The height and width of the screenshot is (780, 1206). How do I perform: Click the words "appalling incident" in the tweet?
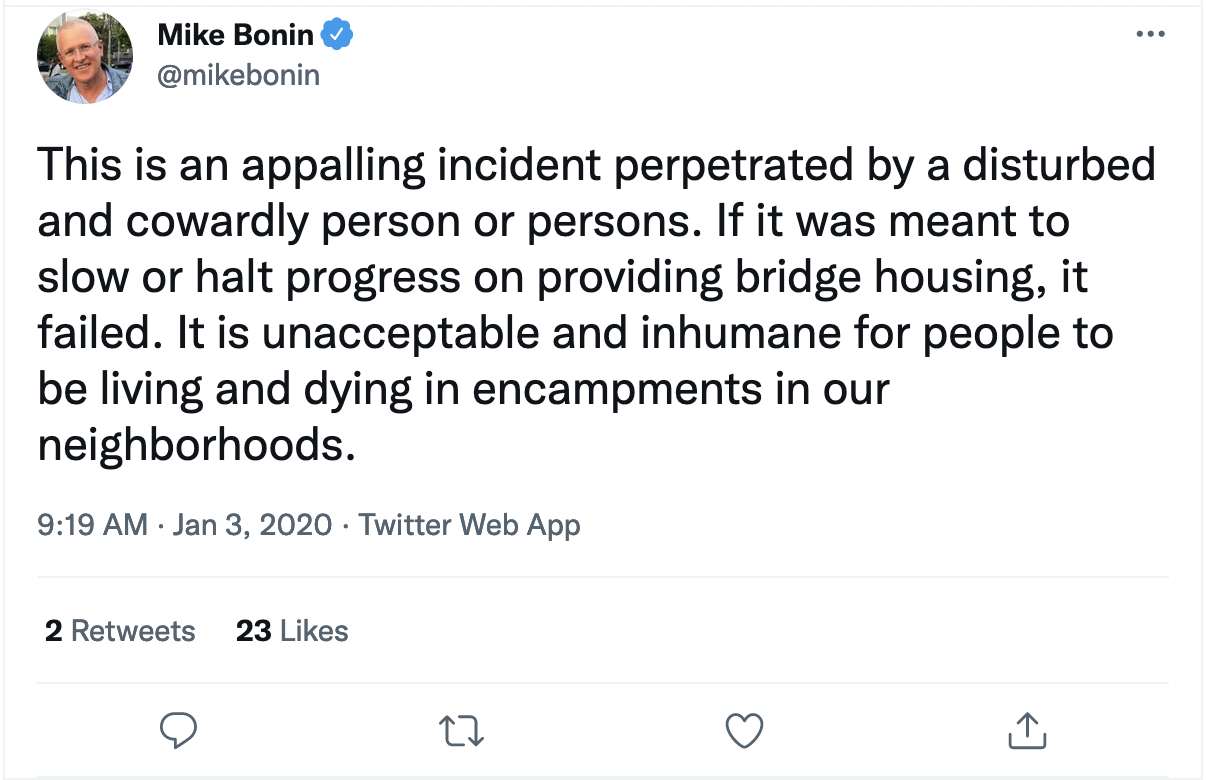coord(370,165)
